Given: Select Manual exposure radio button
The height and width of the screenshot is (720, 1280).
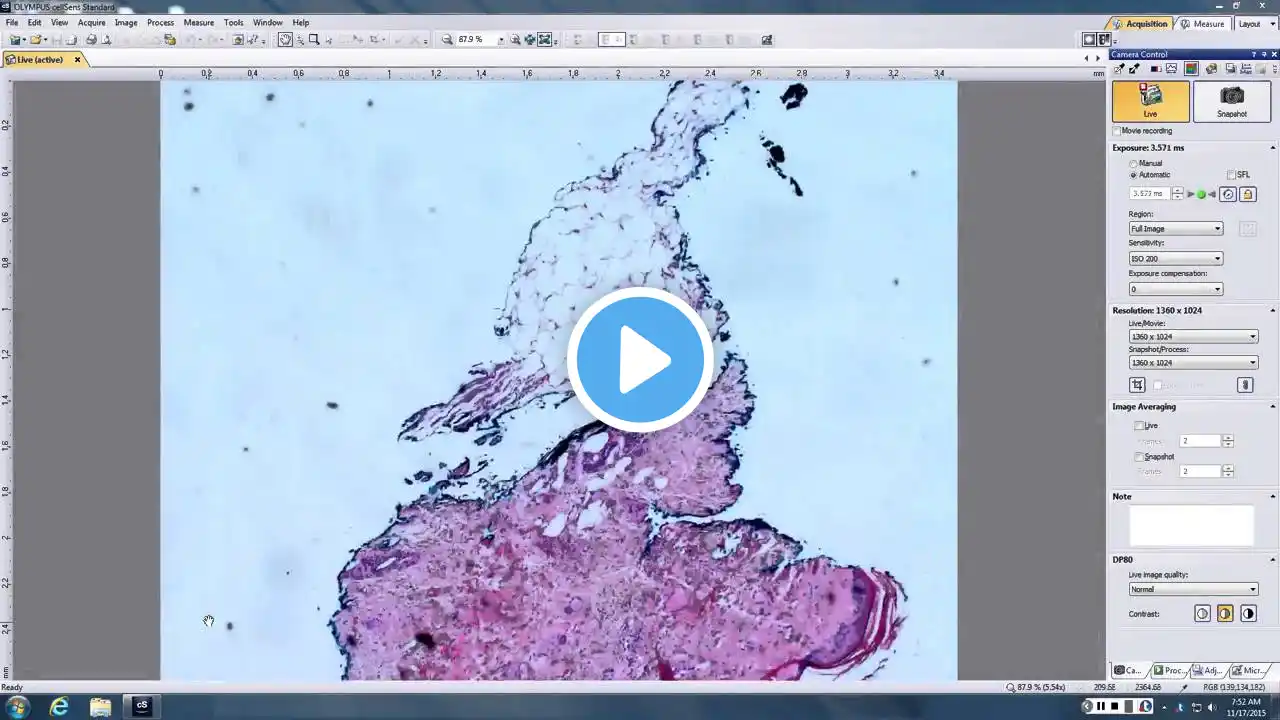Looking at the screenshot, I should (x=1134, y=163).
